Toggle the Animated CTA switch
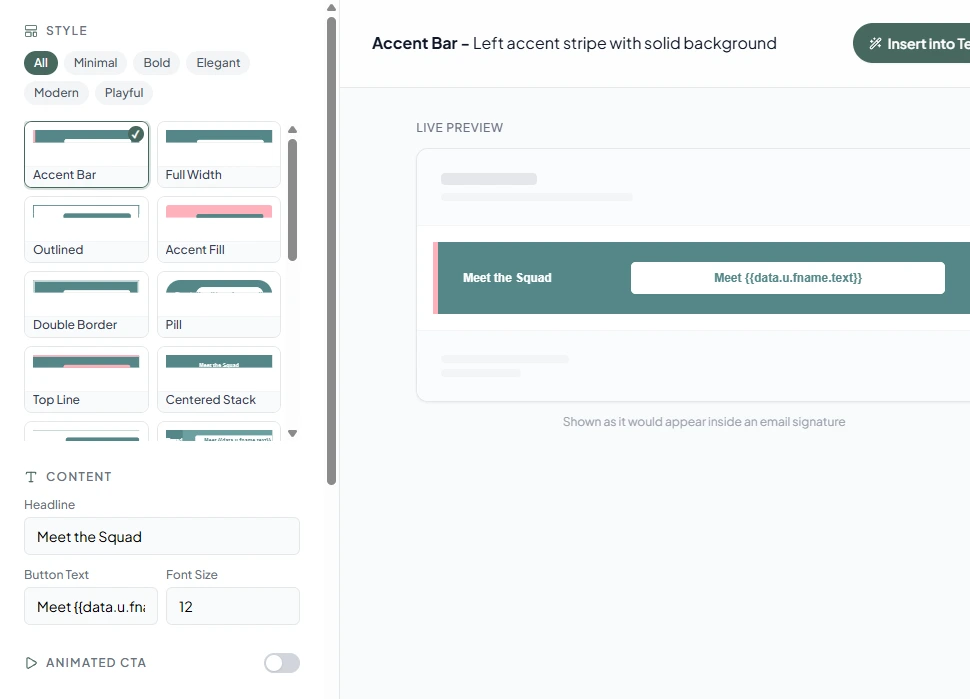The width and height of the screenshot is (970, 699). click(x=282, y=663)
